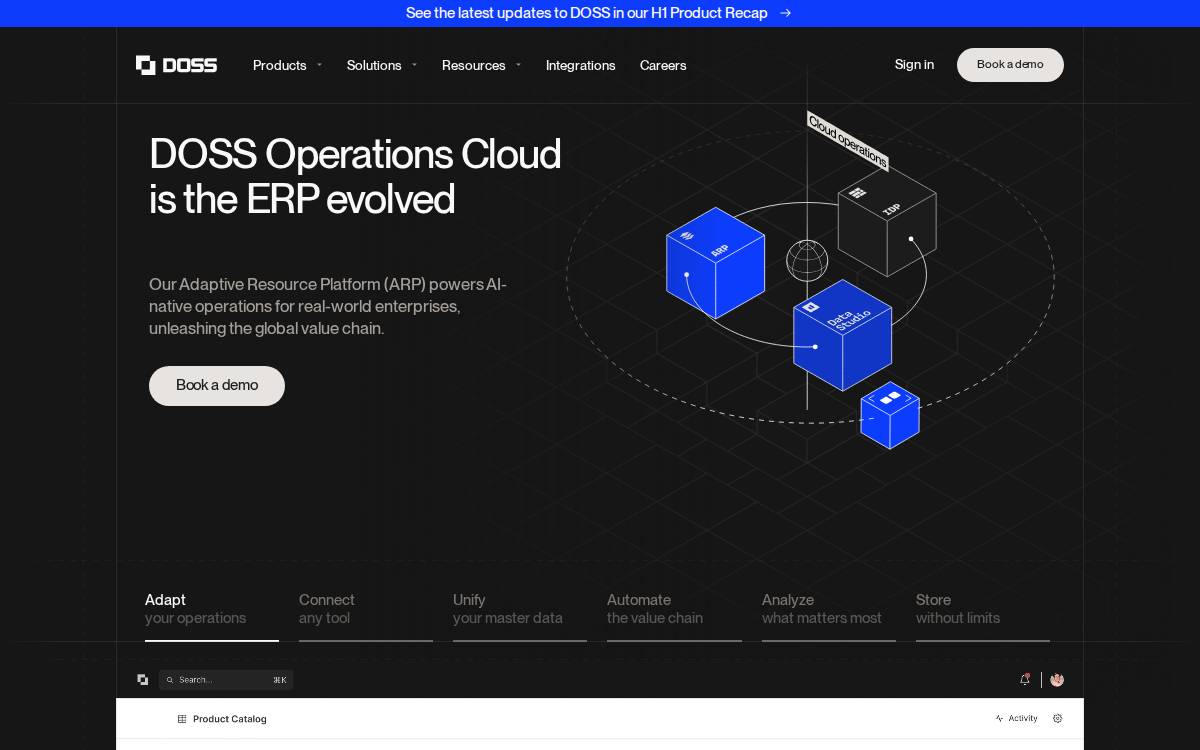Click the DOSS Operations Cloud headline

355,177
